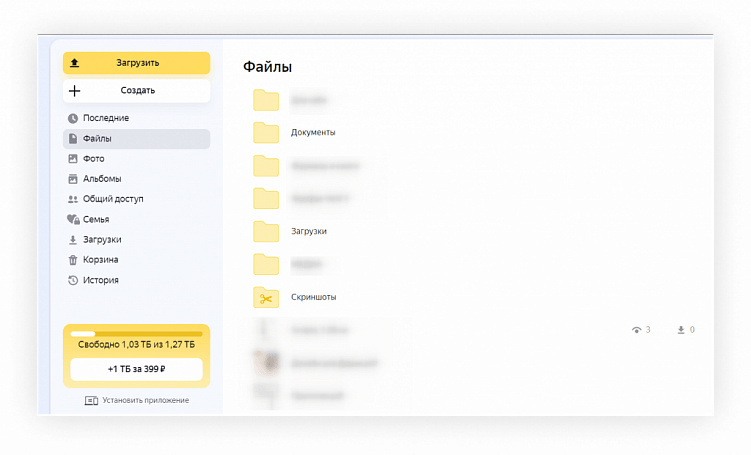Select Файлы in the sidebar
The image size is (751, 455).
click(137, 138)
